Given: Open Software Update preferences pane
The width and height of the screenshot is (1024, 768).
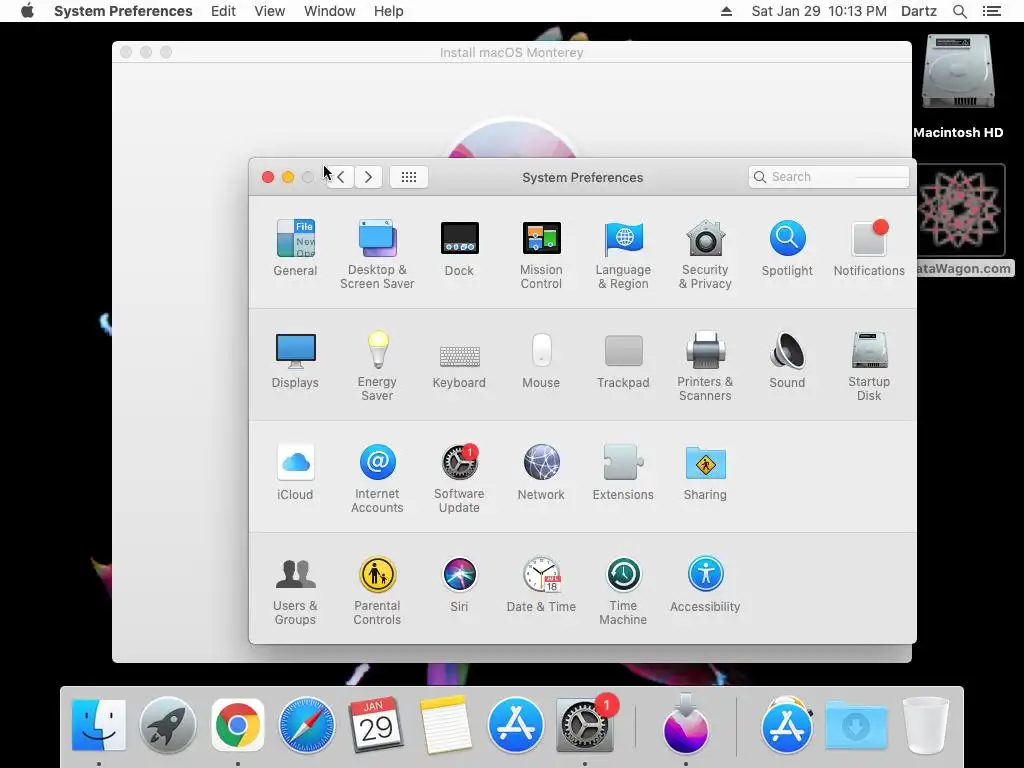Looking at the screenshot, I should (459, 479).
